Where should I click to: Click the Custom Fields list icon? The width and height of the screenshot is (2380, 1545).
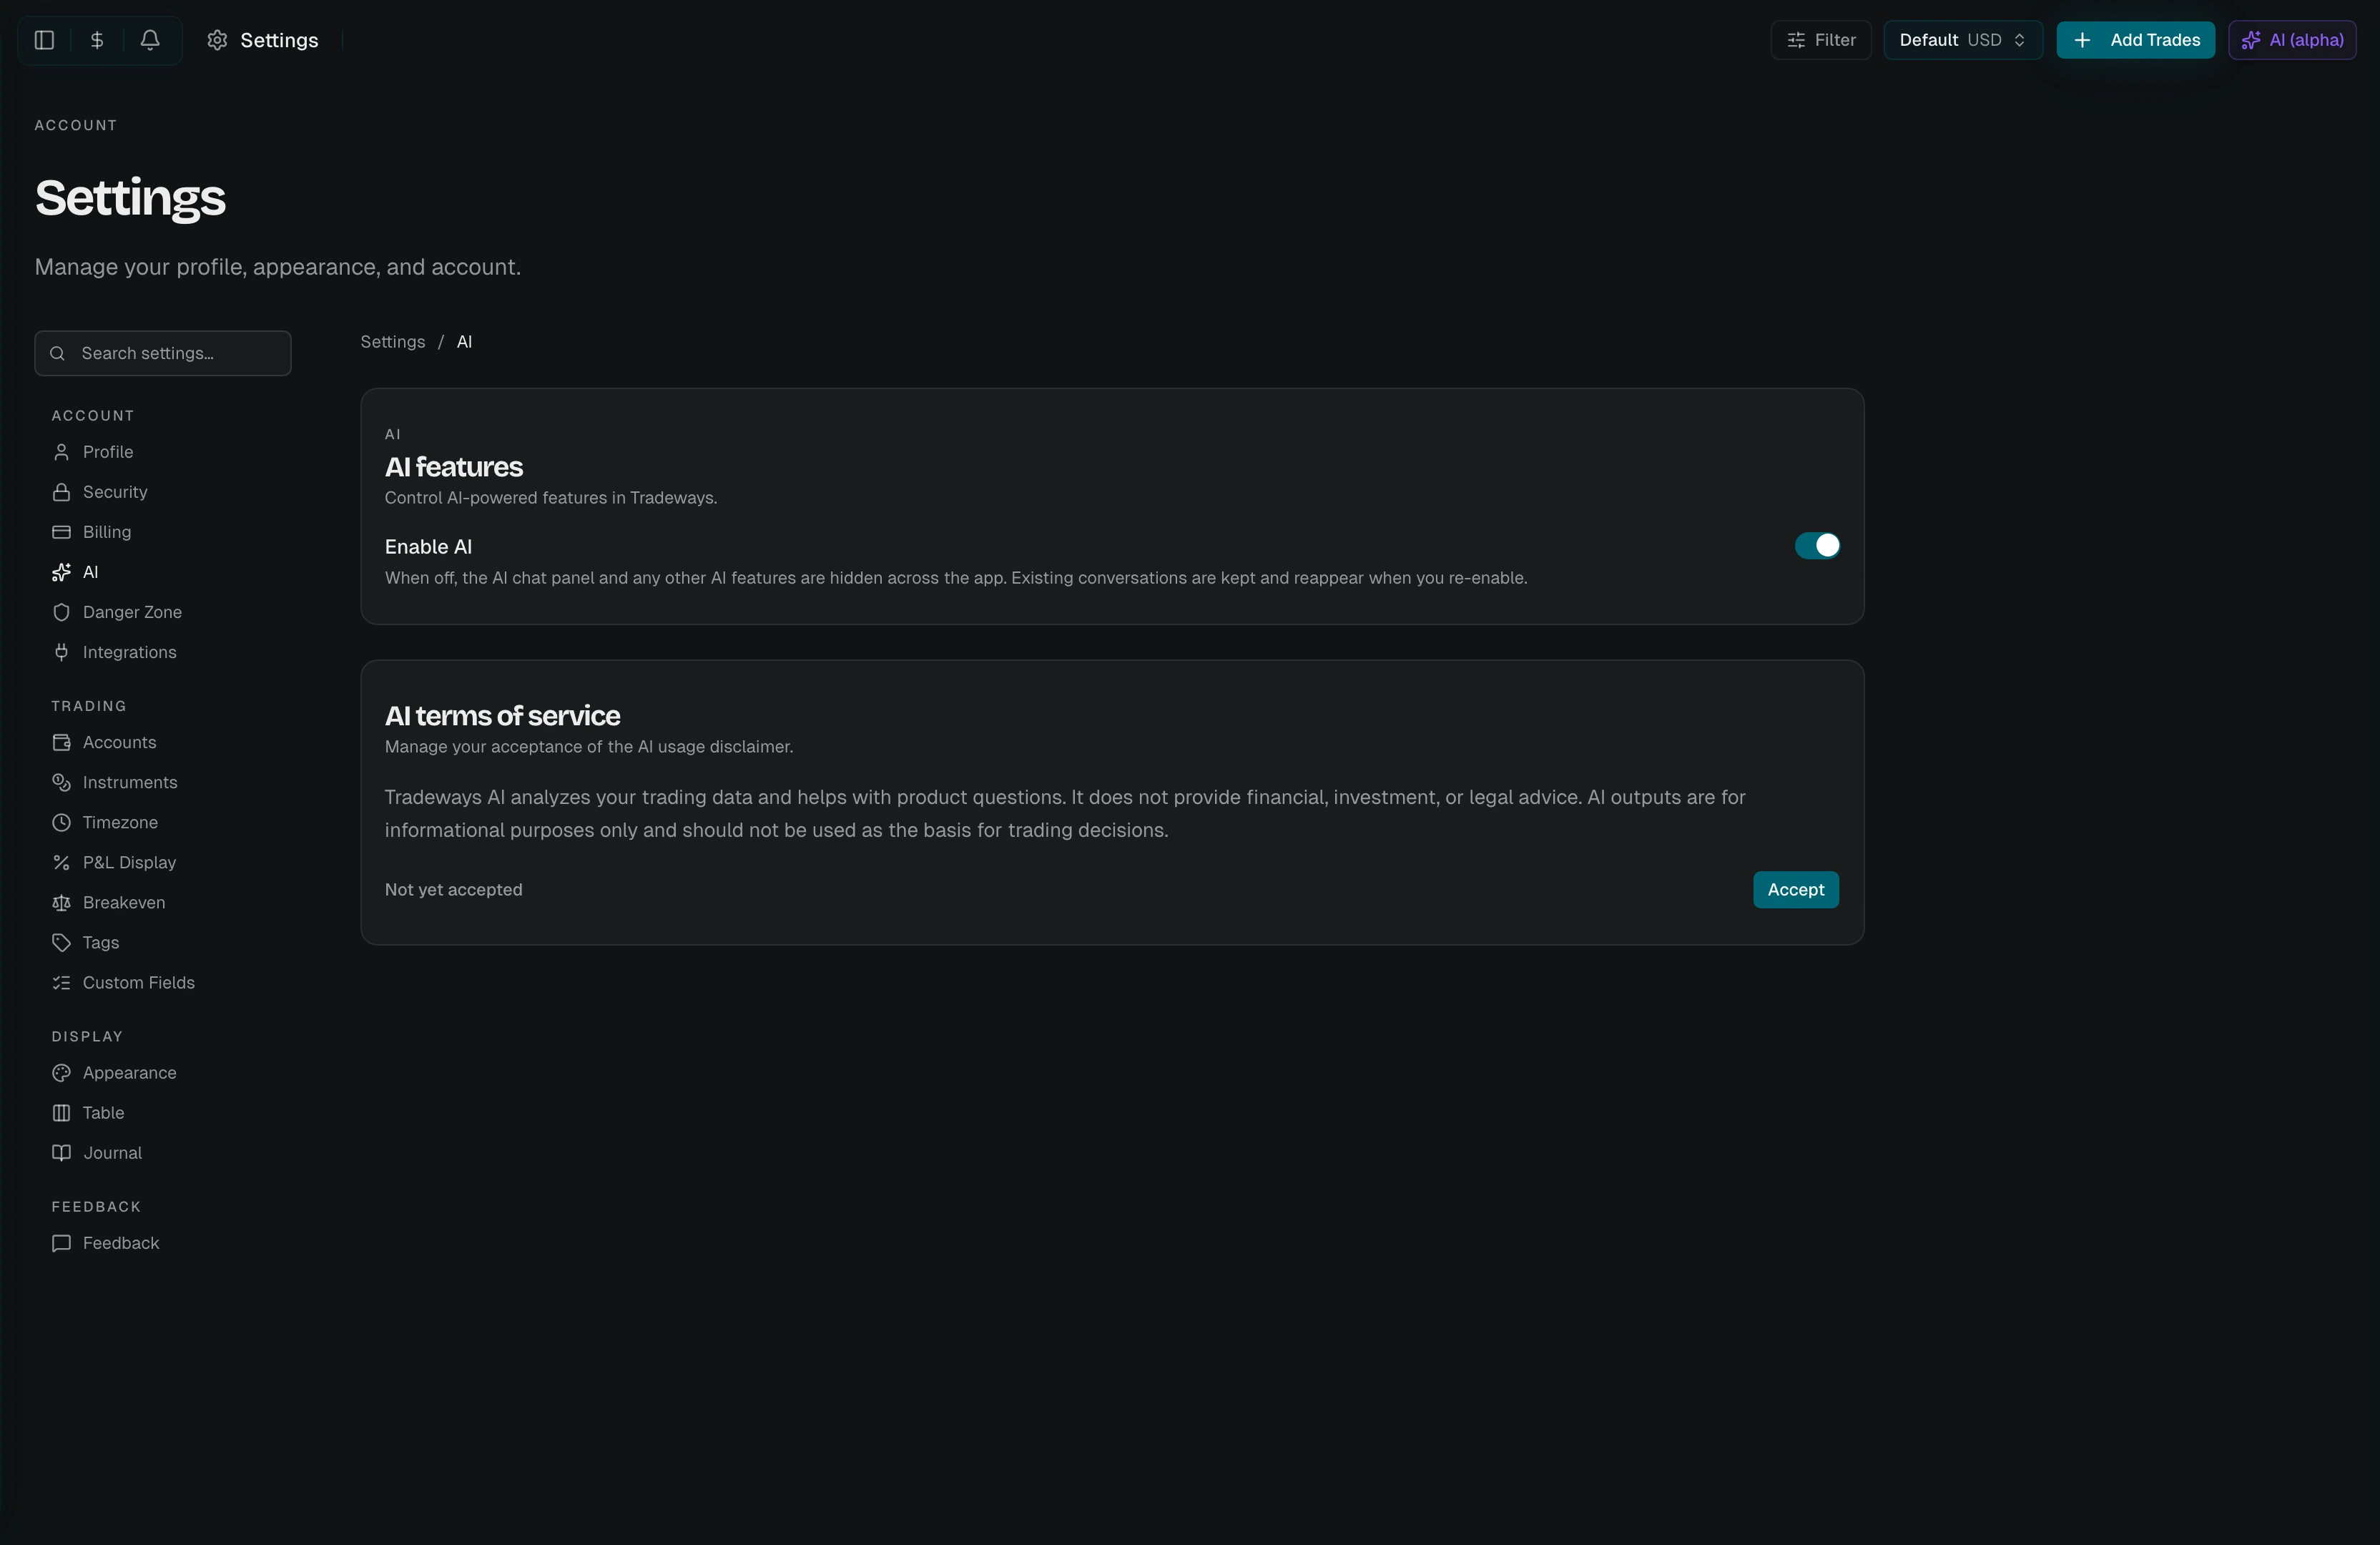61,982
